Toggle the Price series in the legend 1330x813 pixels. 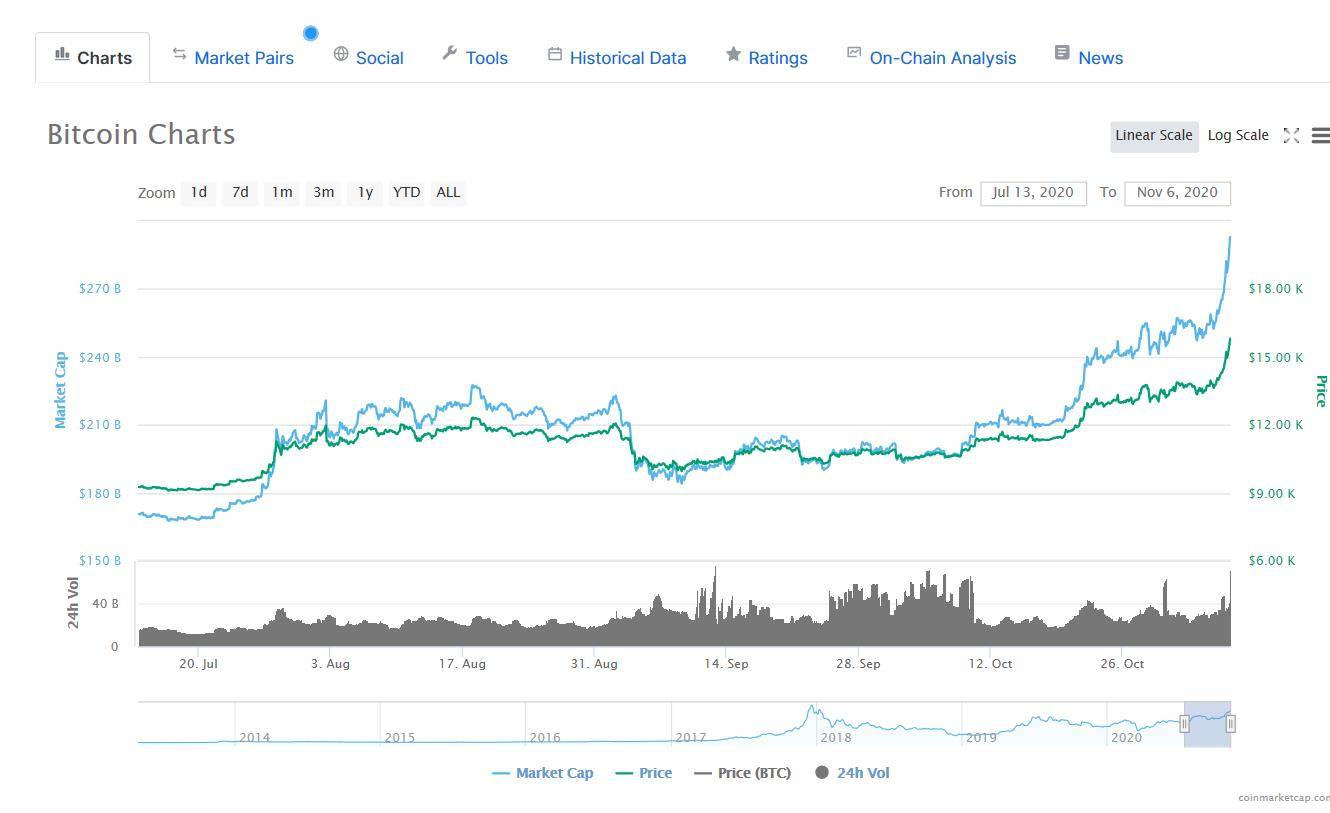click(x=643, y=772)
